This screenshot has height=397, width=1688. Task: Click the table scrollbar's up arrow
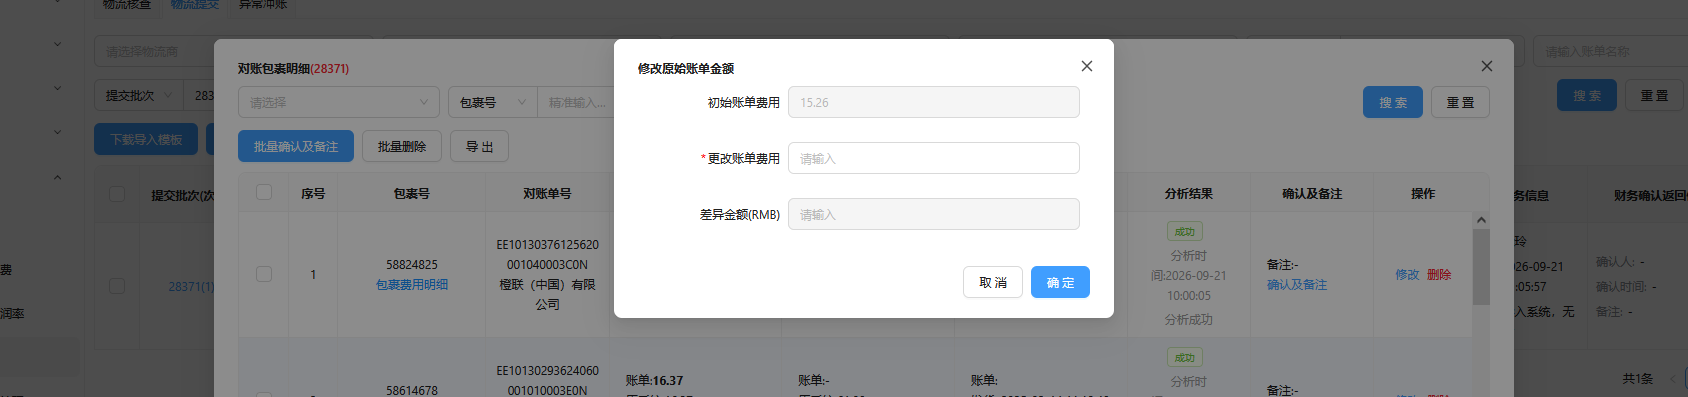(x=1481, y=220)
